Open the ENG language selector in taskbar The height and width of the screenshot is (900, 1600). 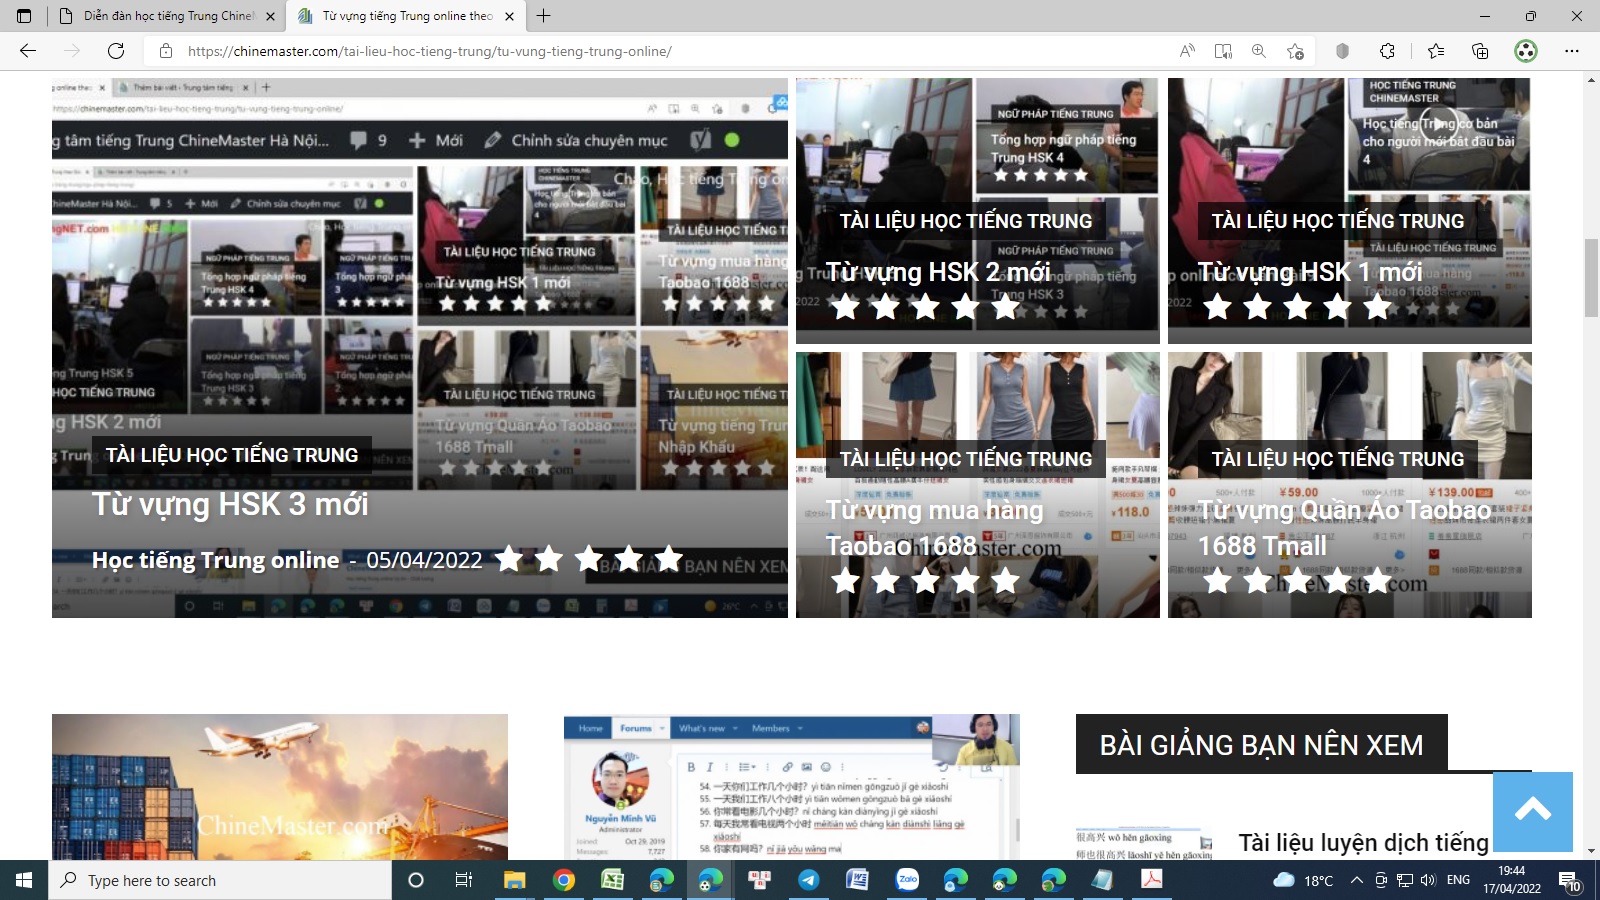point(1458,880)
